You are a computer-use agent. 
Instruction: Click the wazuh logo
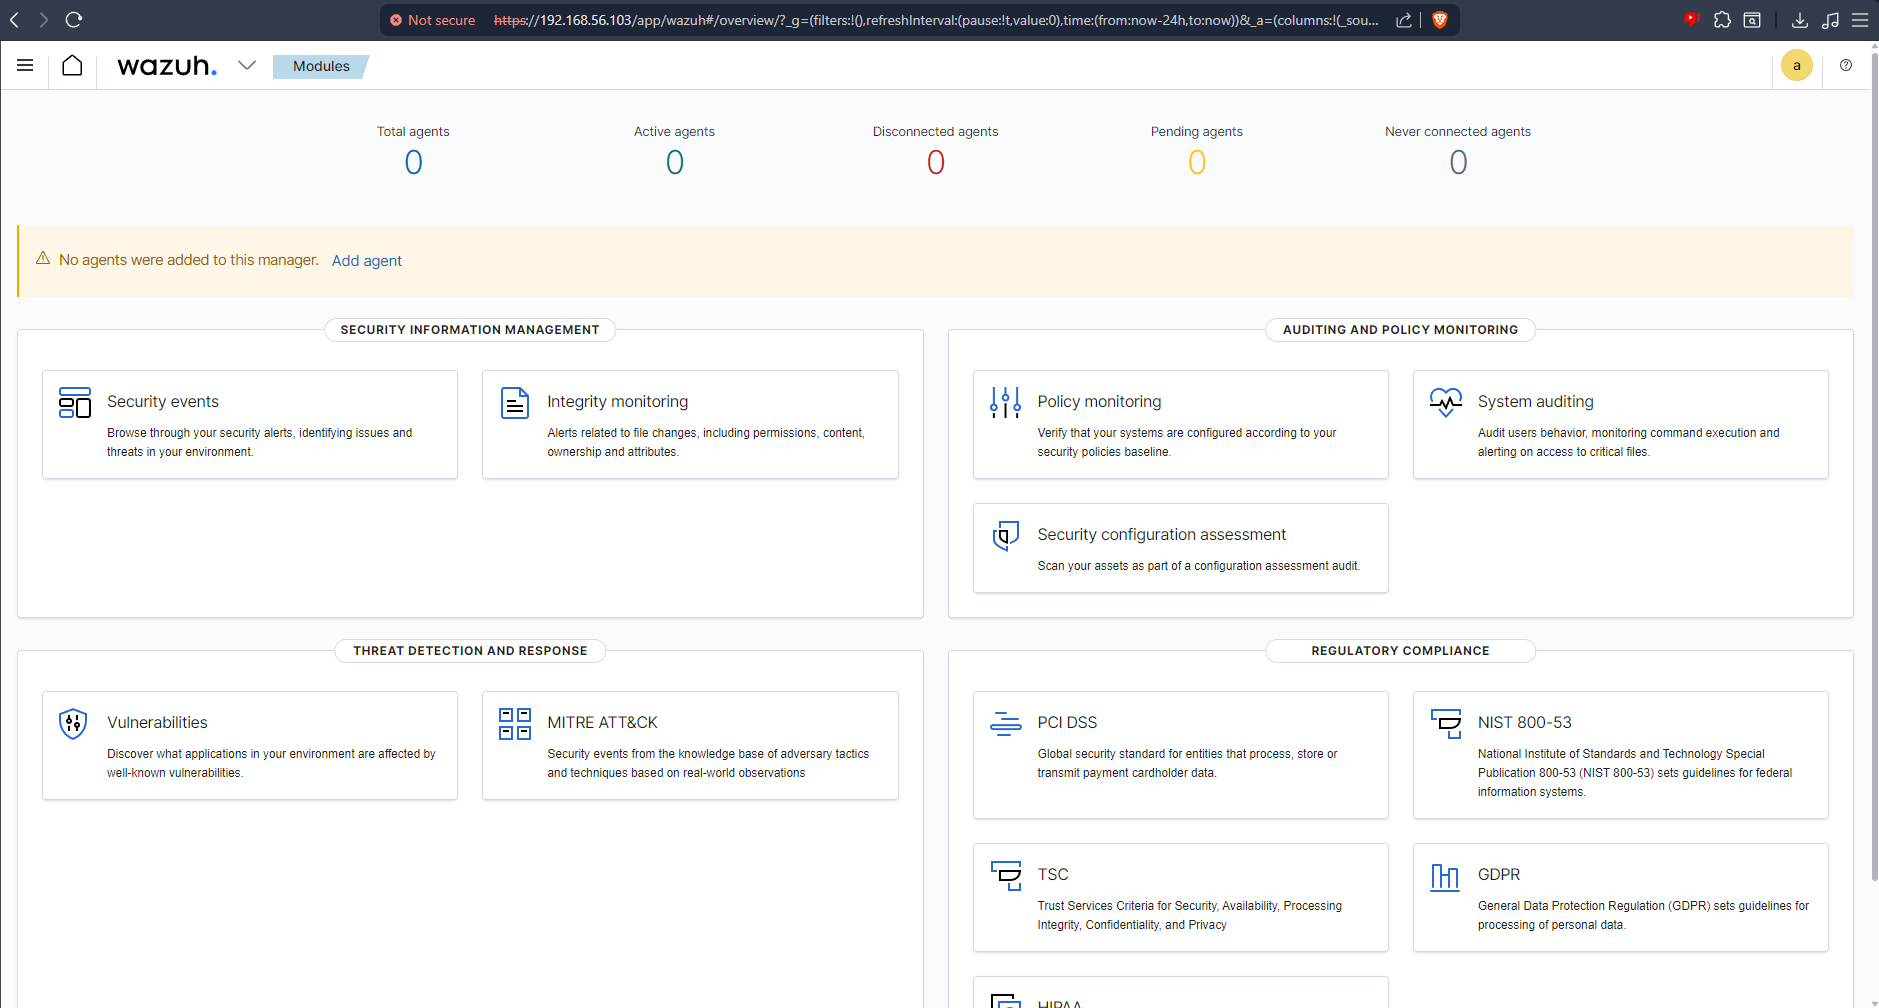[x=167, y=66]
